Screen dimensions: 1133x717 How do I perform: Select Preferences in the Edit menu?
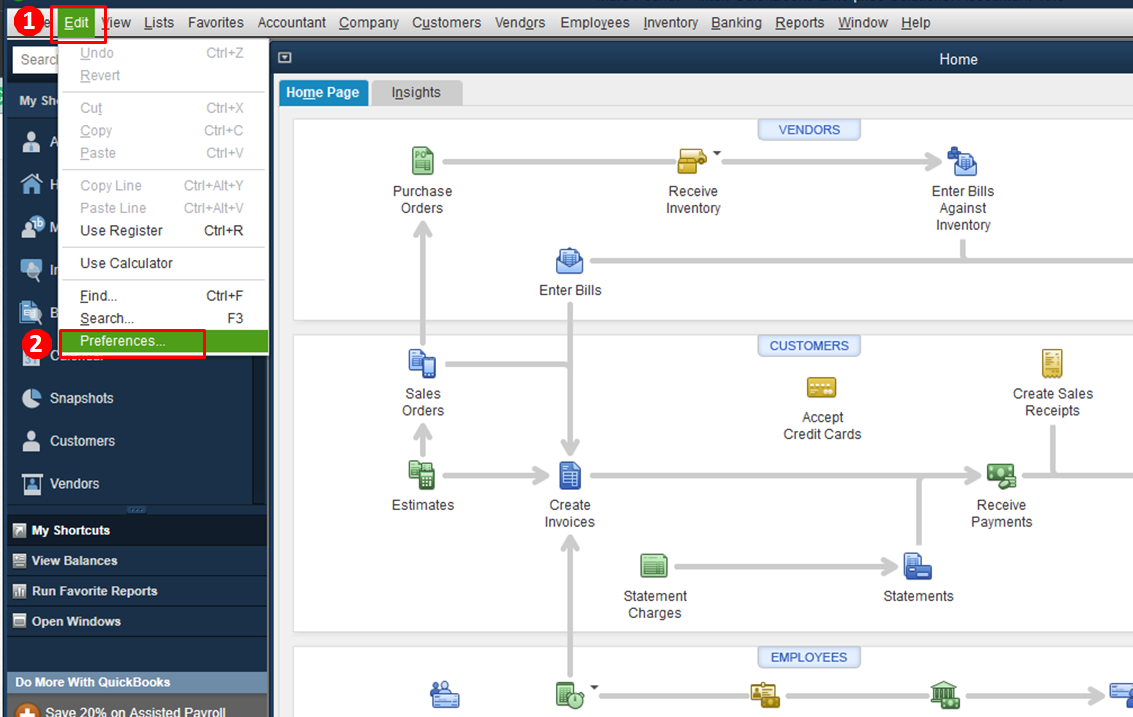[x=163, y=341]
